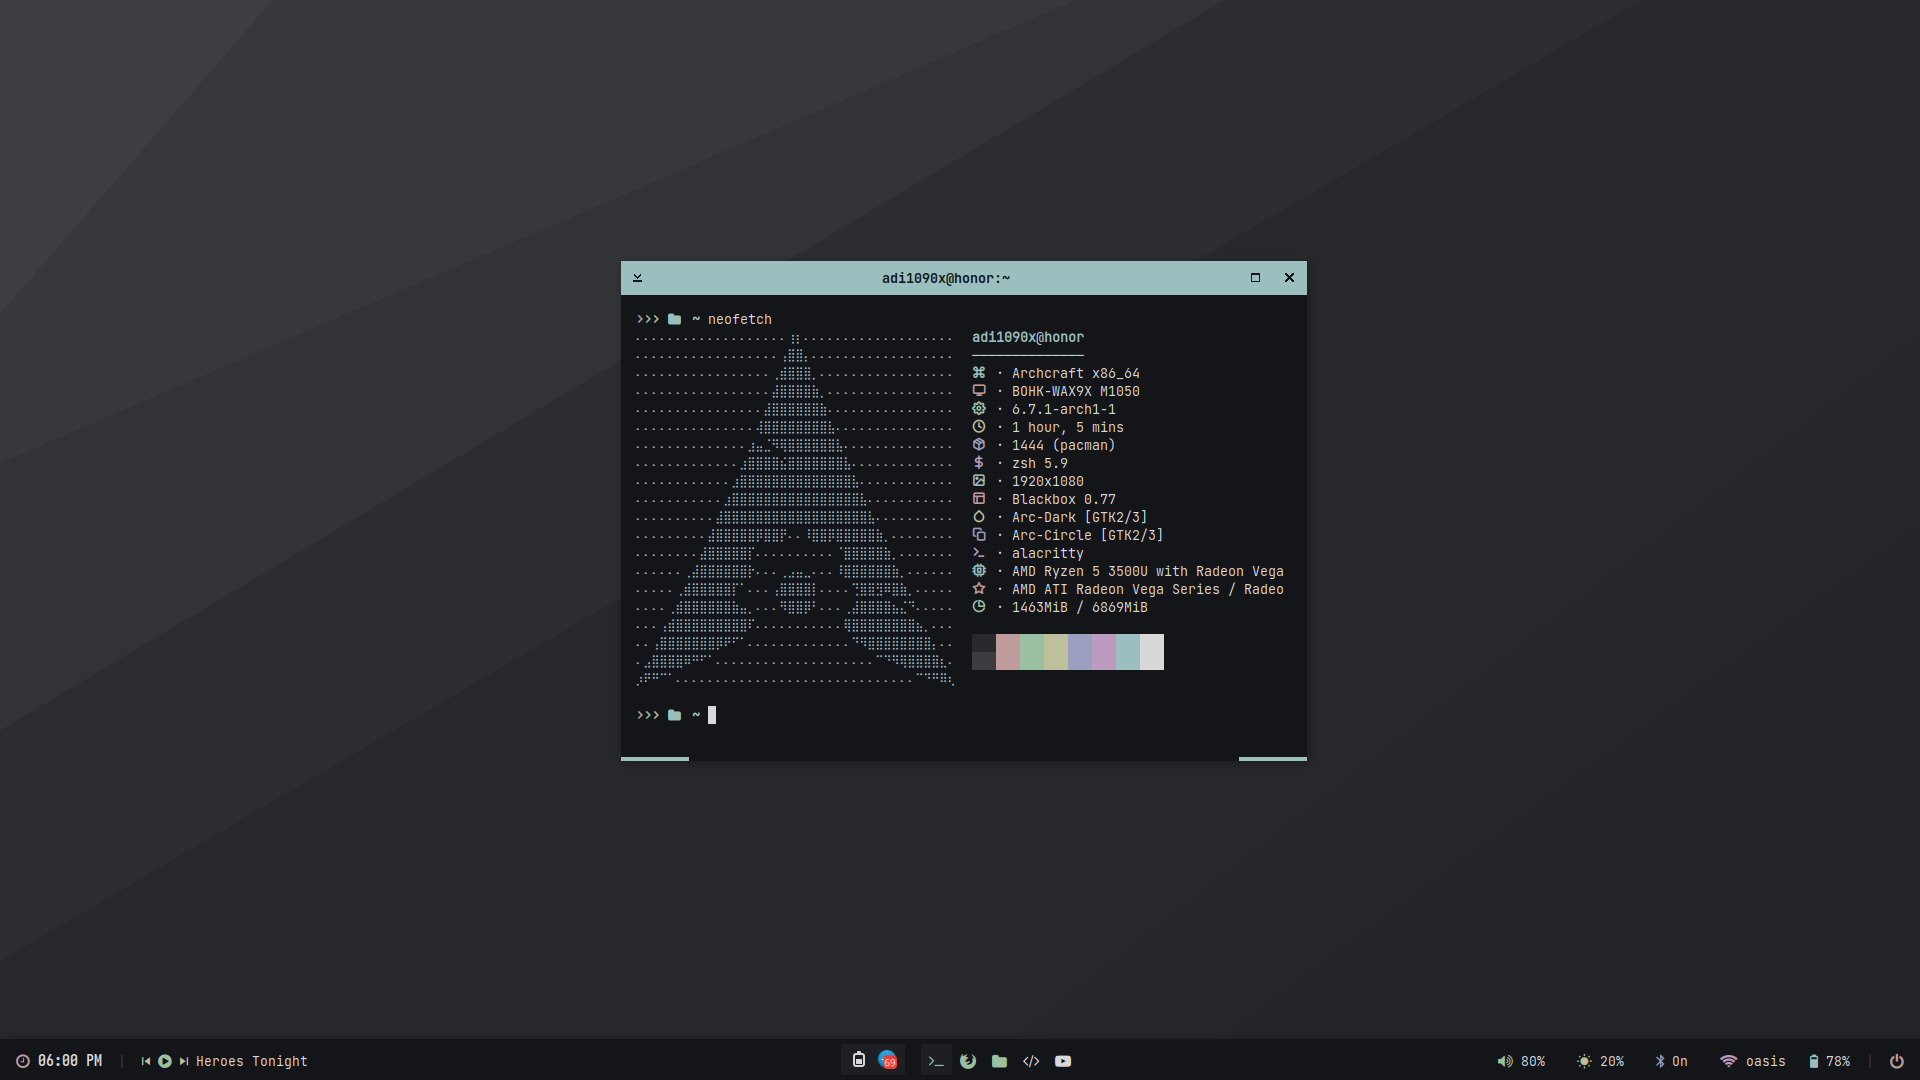Click the brightness 20% indicator
1920x1080 pixels.
pyautogui.click(x=1600, y=1061)
